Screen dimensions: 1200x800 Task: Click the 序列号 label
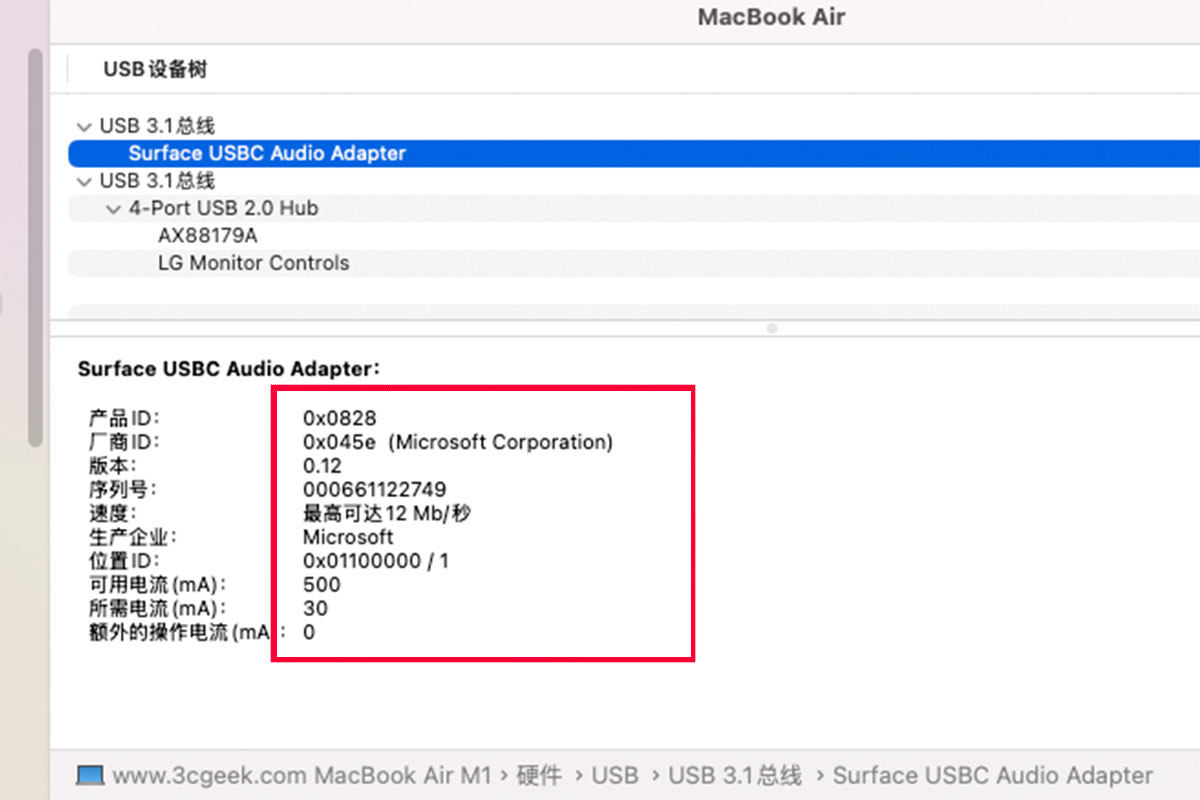point(123,490)
